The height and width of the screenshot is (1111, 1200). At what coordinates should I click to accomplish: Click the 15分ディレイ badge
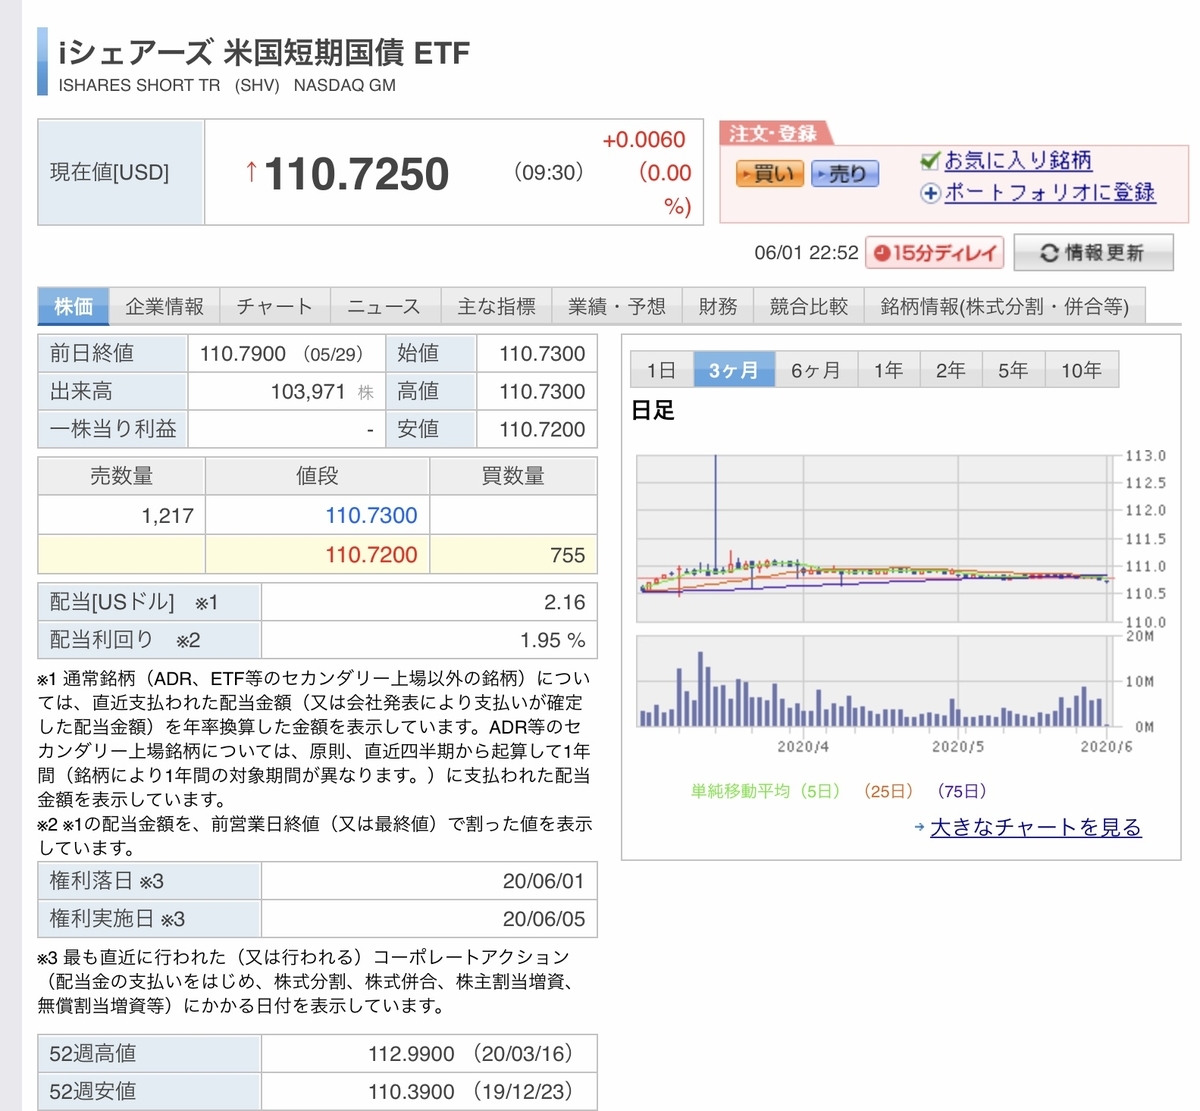[x=935, y=253]
